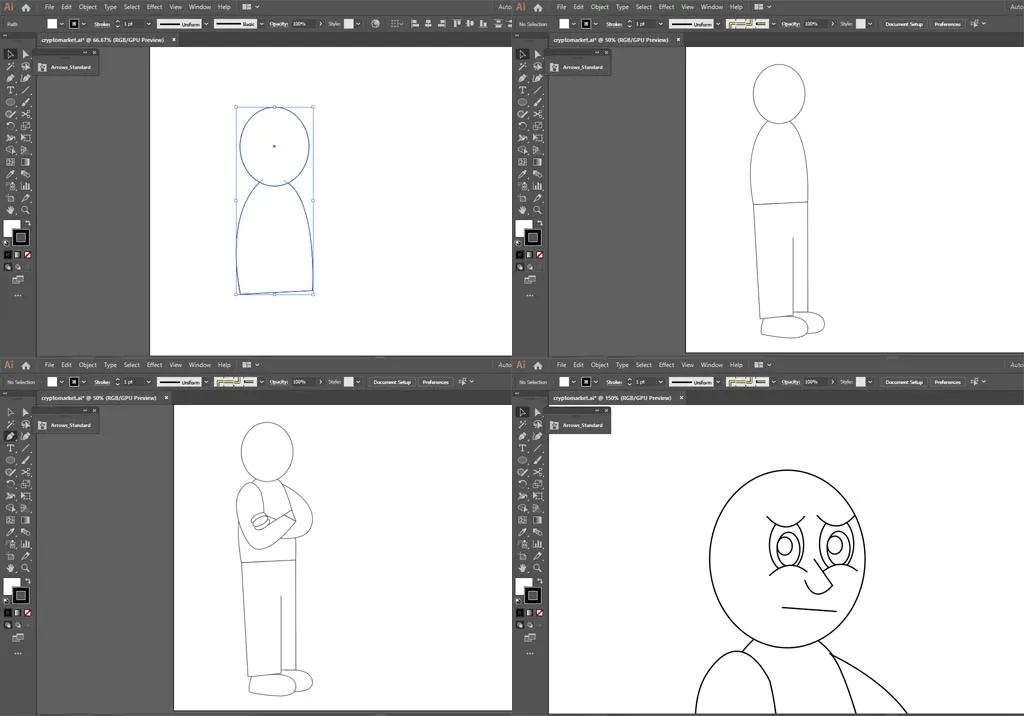Viewport: 1024px width, 716px height.
Task: Change screen mode in top-left window
Action: pyautogui.click(x=18, y=280)
